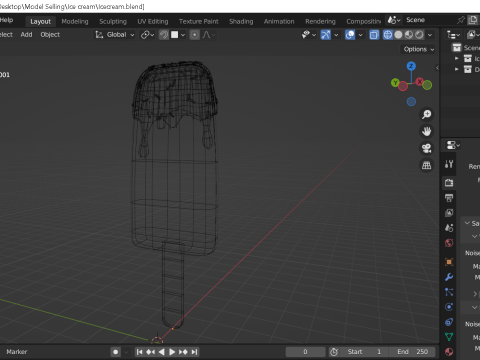480x360 pixels.
Task: Switch to wireframe shading mode
Action: [x=388, y=35]
